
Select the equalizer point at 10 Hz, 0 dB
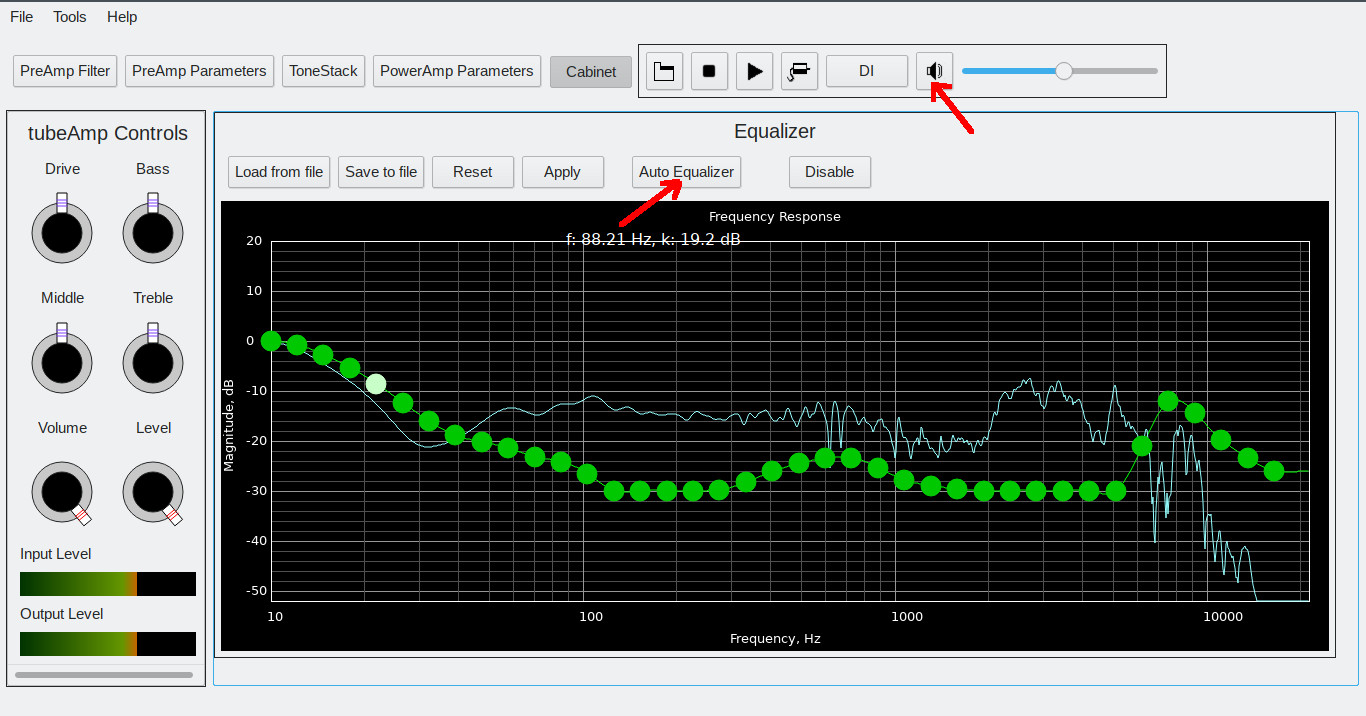pos(271,341)
